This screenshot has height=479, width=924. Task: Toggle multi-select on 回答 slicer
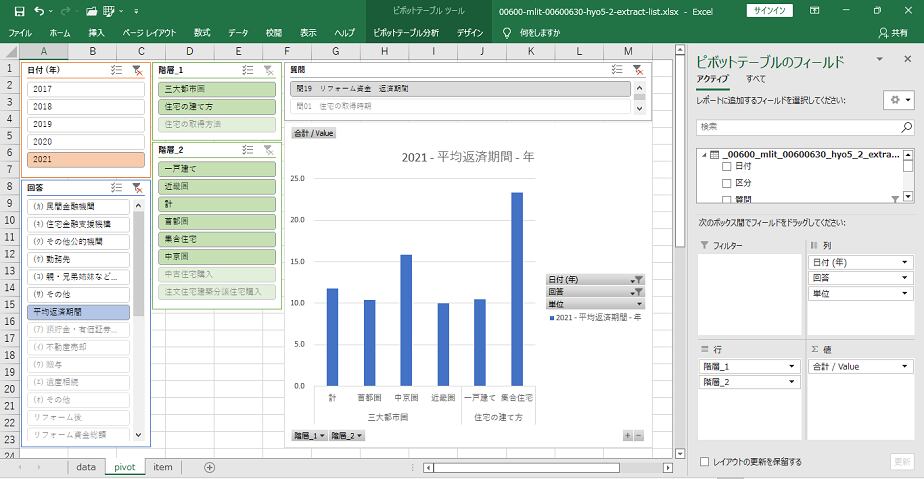tap(116, 187)
